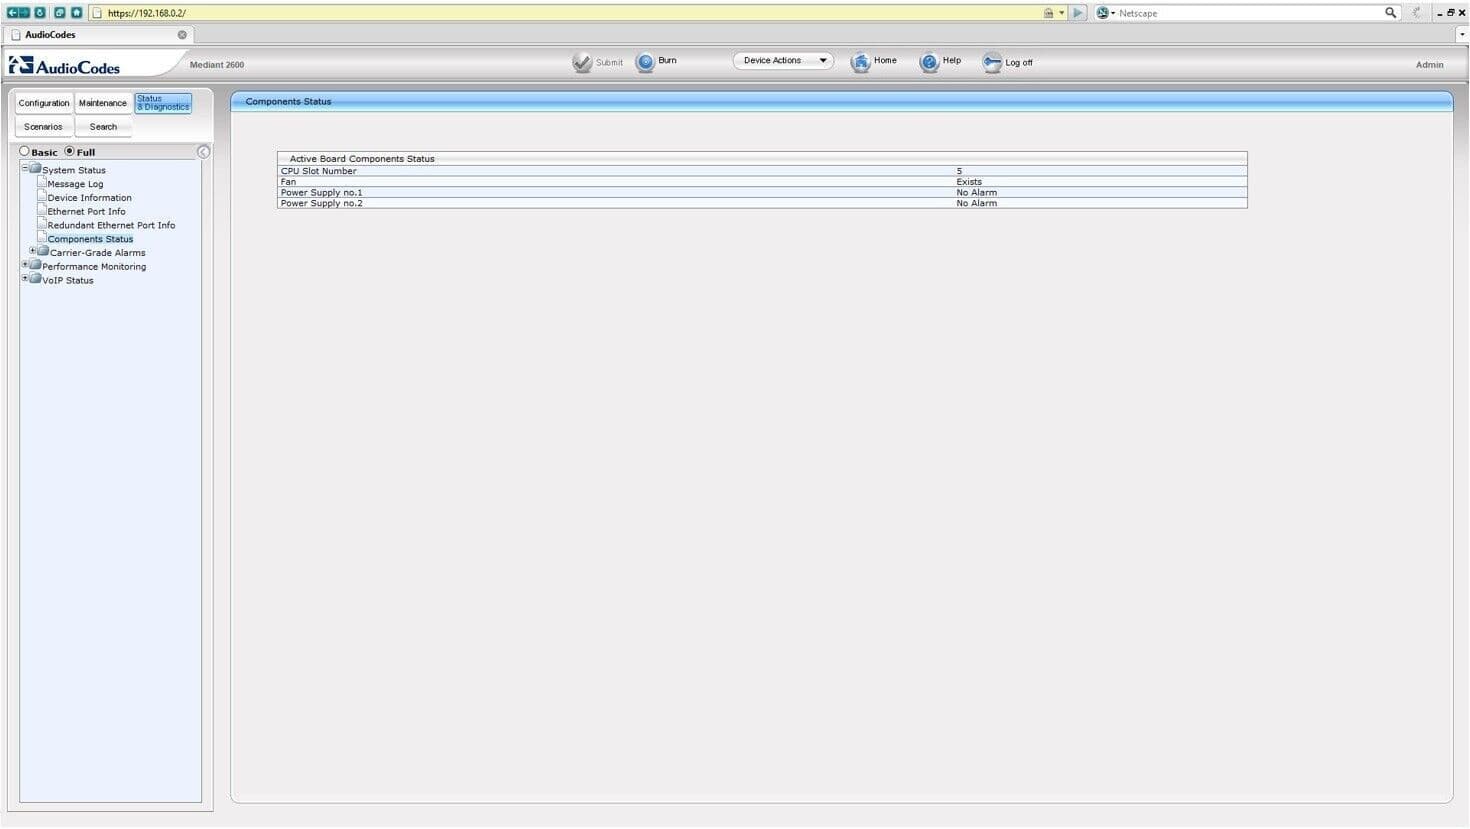The width and height of the screenshot is (1470, 829).
Task: Open the Device Actions dropdown
Action: 783,61
